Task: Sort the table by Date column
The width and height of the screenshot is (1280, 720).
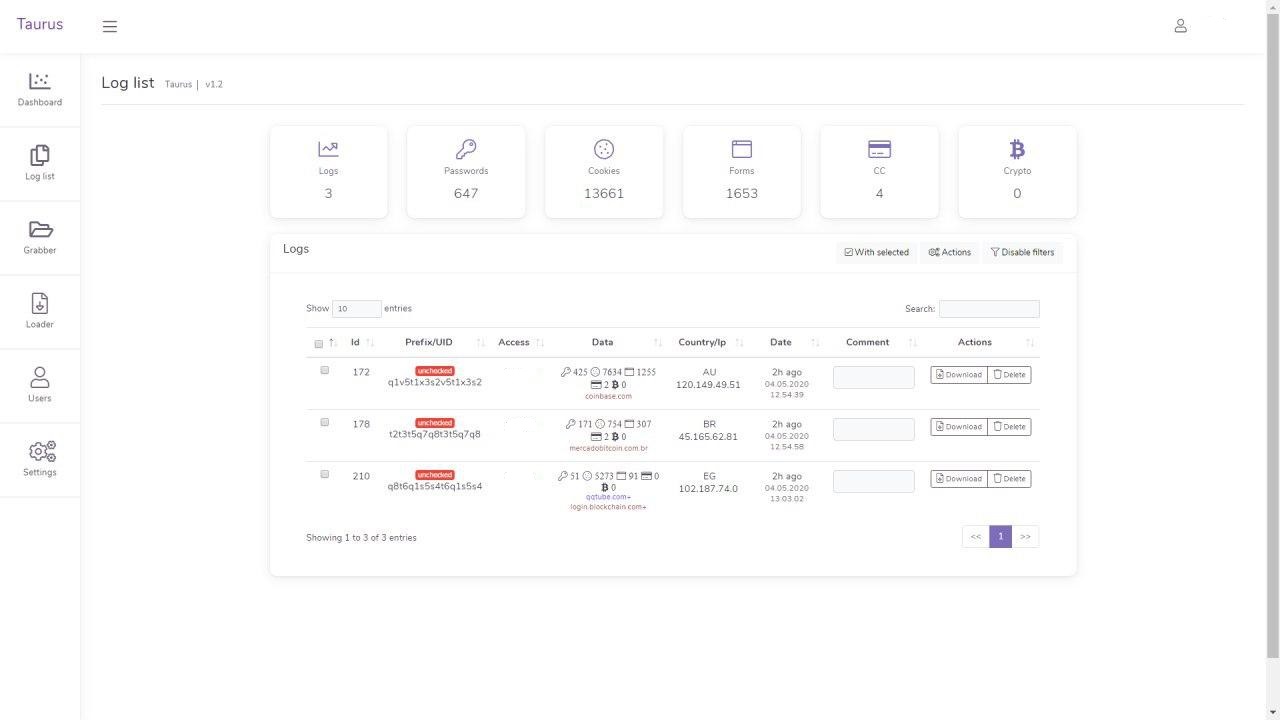Action: [x=787, y=343]
